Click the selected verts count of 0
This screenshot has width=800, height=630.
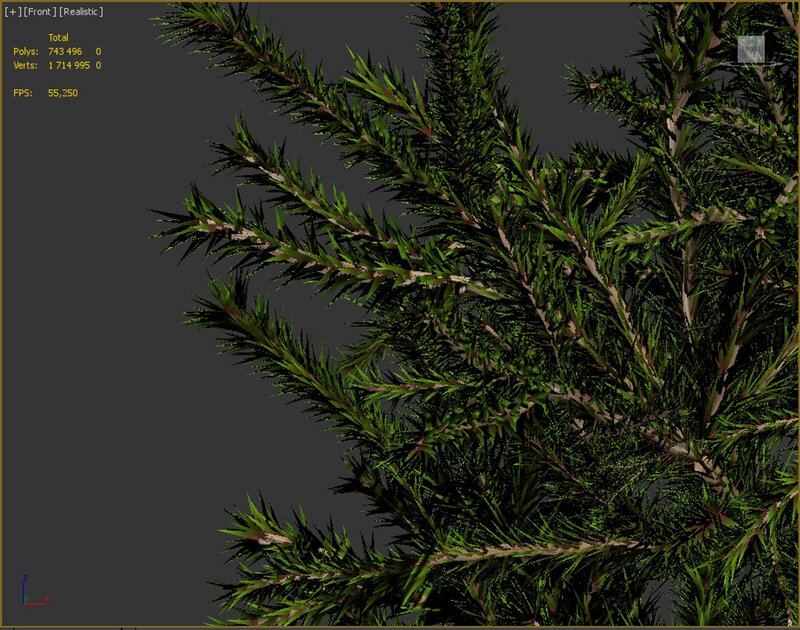tap(98, 65)
